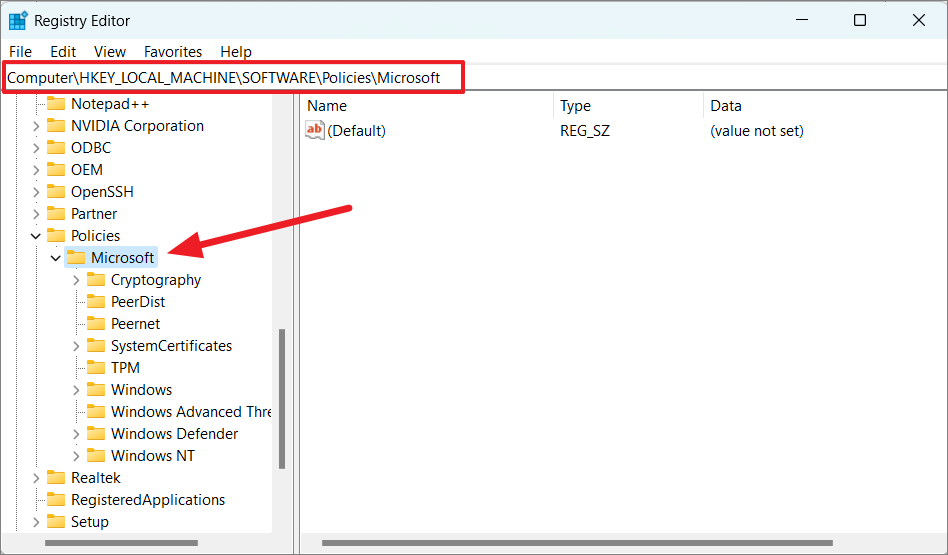Click the RegisteredApplications folder icon
This screenshot has height=555, width=948.
[56, 500]
